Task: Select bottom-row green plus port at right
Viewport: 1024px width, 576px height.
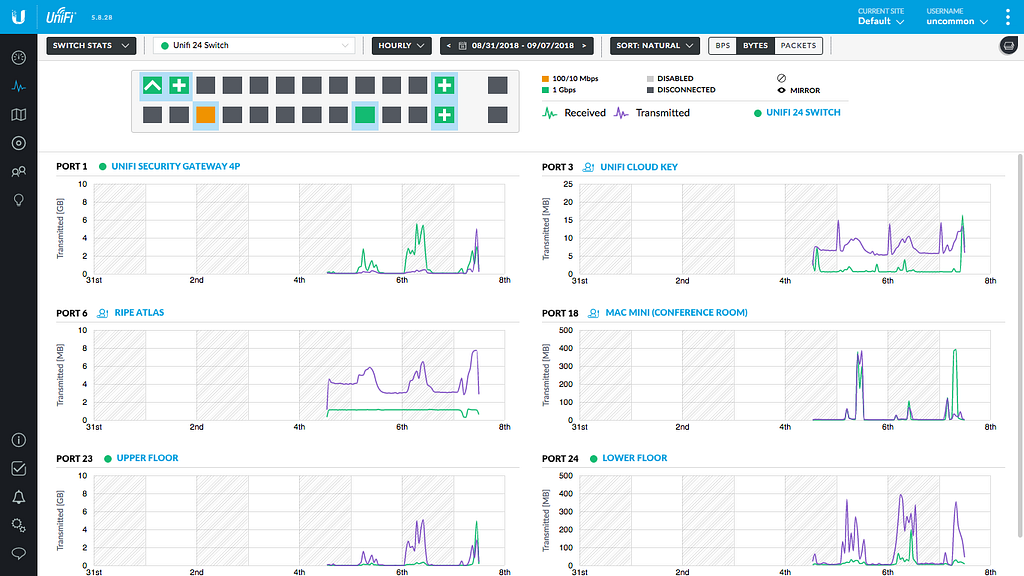Action: (x=445, y=115)
